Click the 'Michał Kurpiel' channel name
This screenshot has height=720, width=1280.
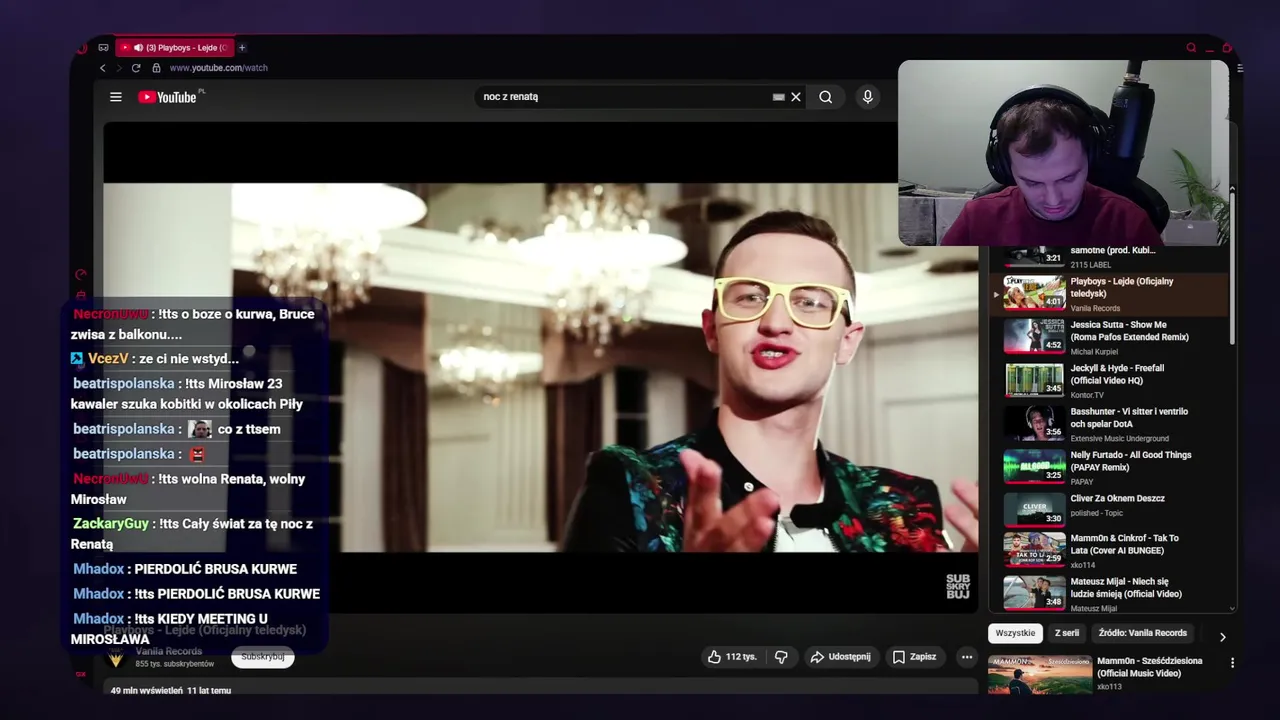point(1095,352)
